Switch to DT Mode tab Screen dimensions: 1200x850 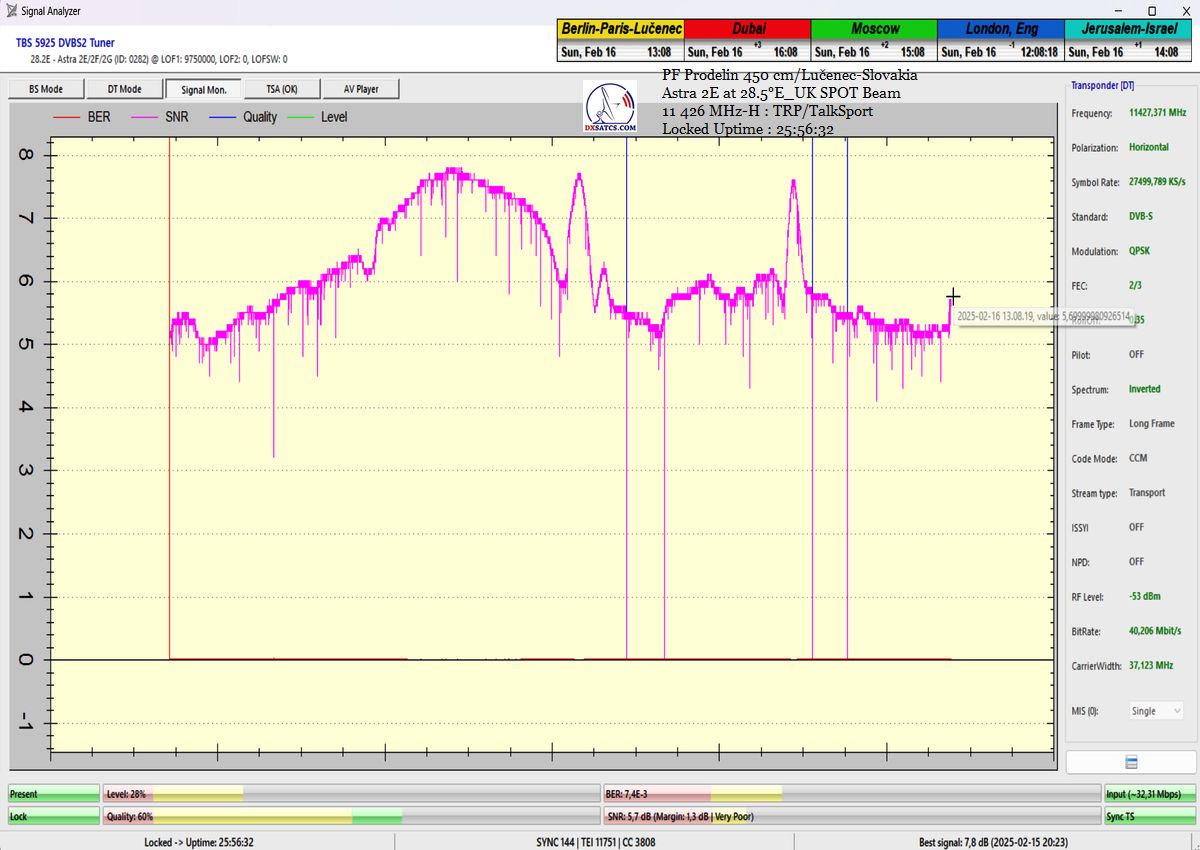pyautogui.click(x=124, y=89)
